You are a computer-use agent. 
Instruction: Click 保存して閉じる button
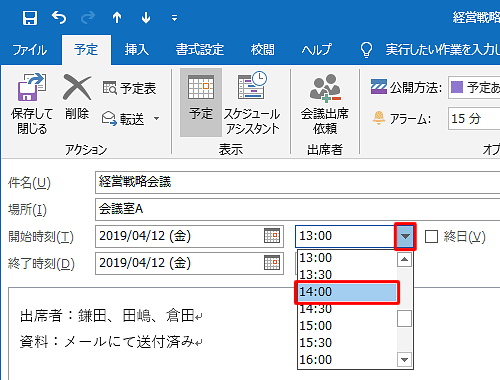32,104
